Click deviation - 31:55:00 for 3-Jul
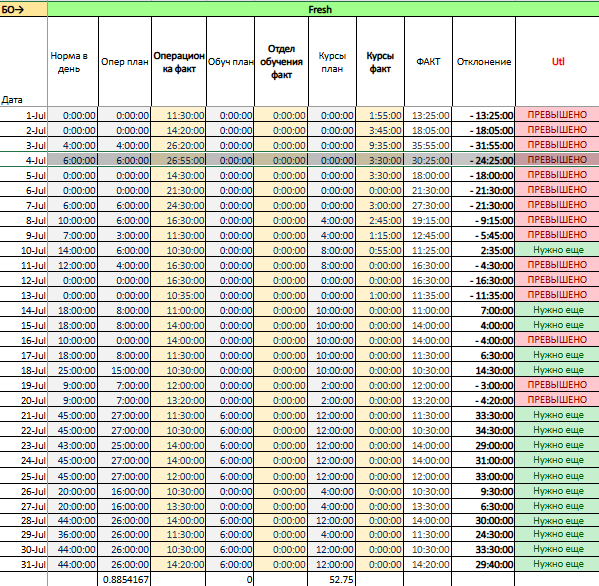The width and height of the screenshot is (599, 586). 484,146
